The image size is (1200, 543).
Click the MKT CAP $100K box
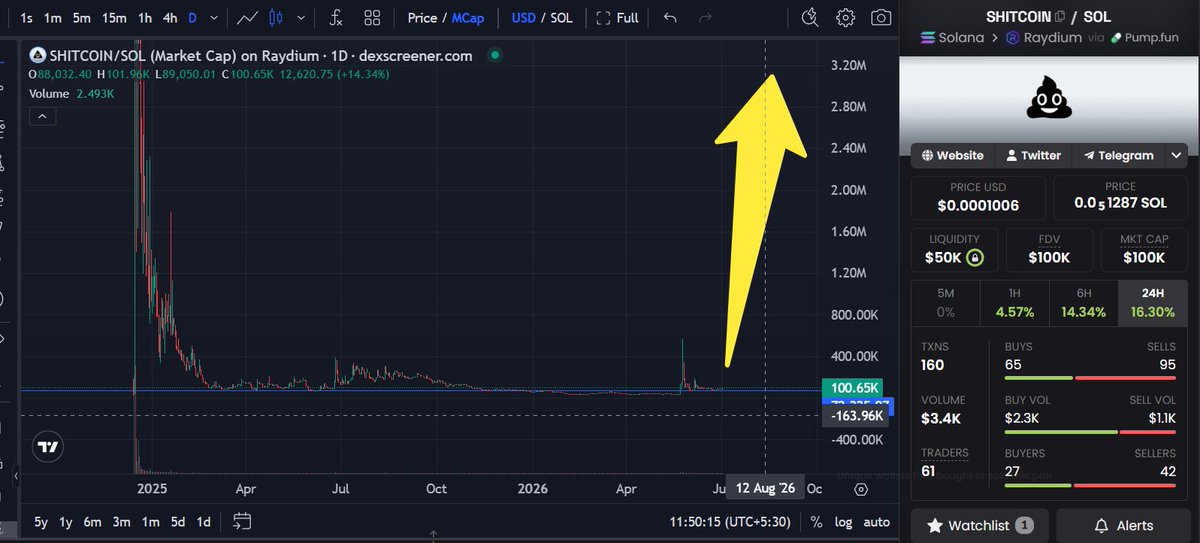tap(1145, 249)
